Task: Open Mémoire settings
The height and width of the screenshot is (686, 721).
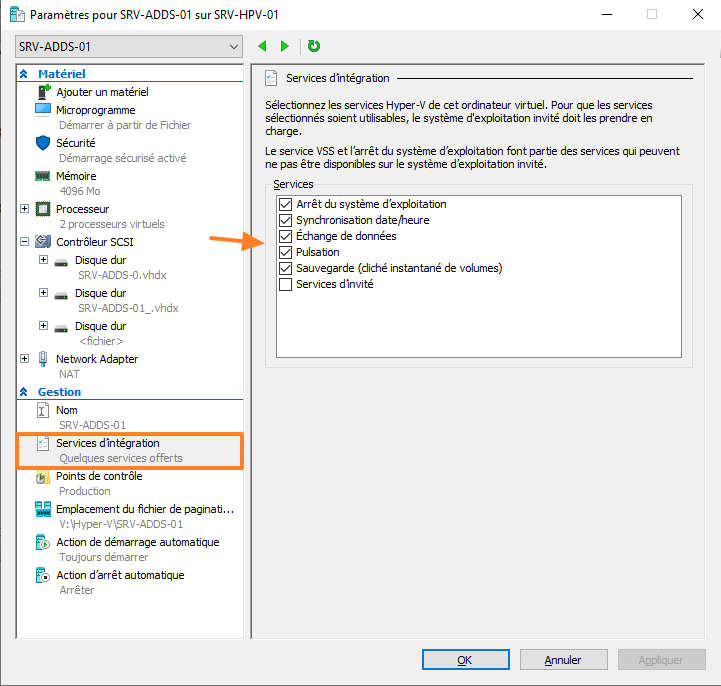Action: [76, 176]
